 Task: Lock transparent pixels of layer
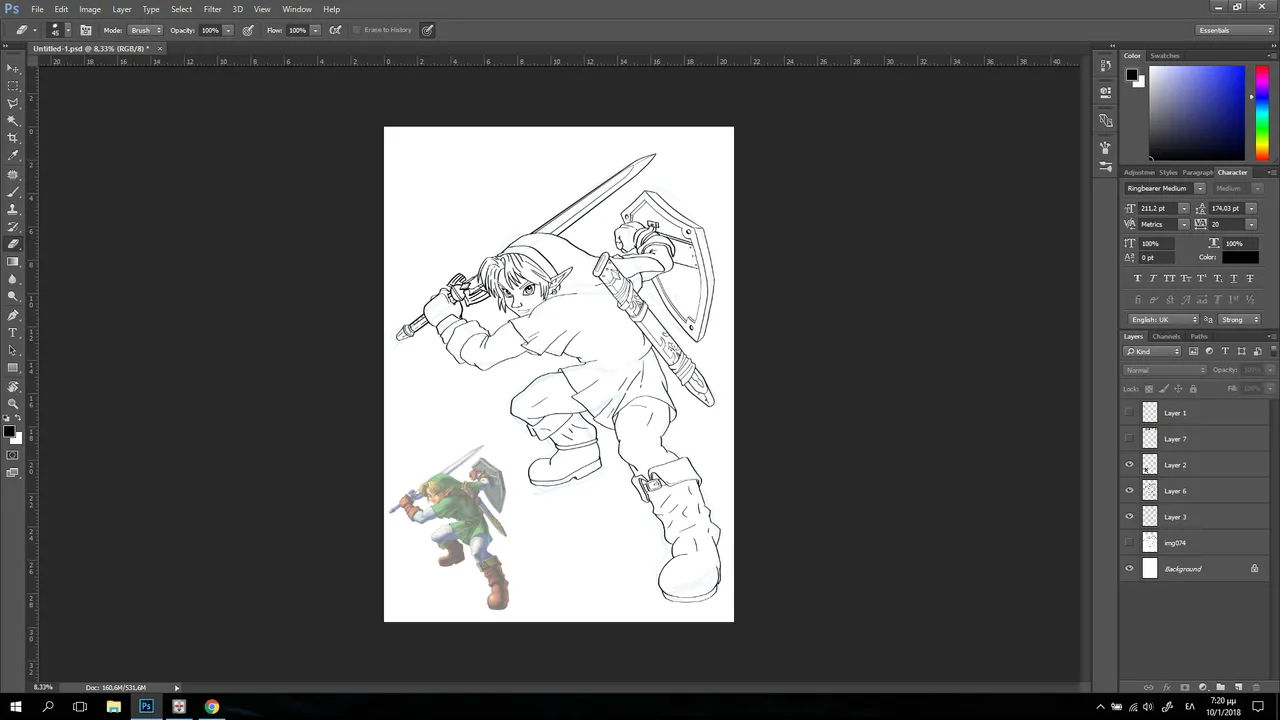pos(1148,388)
